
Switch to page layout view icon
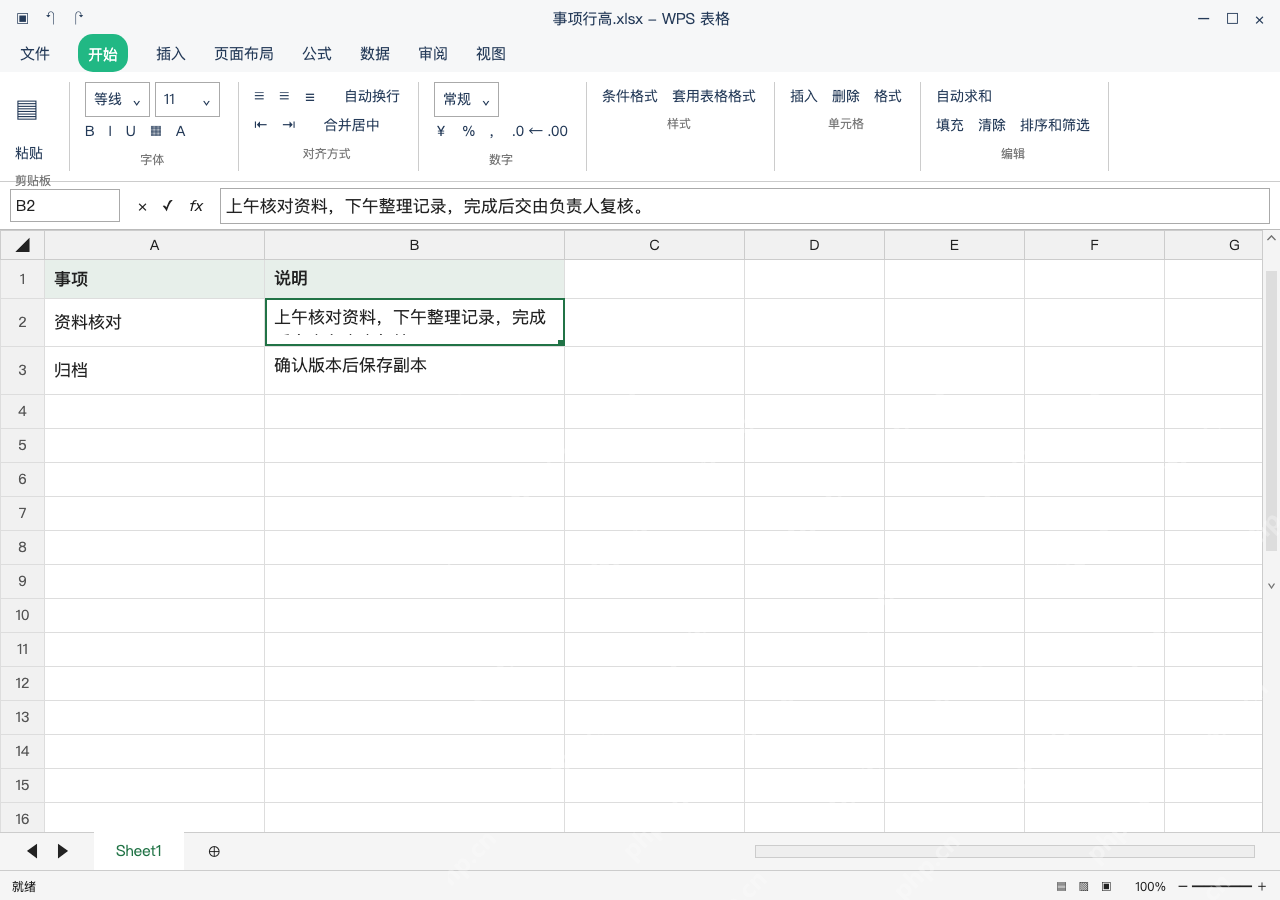[x=1084, y=886]
